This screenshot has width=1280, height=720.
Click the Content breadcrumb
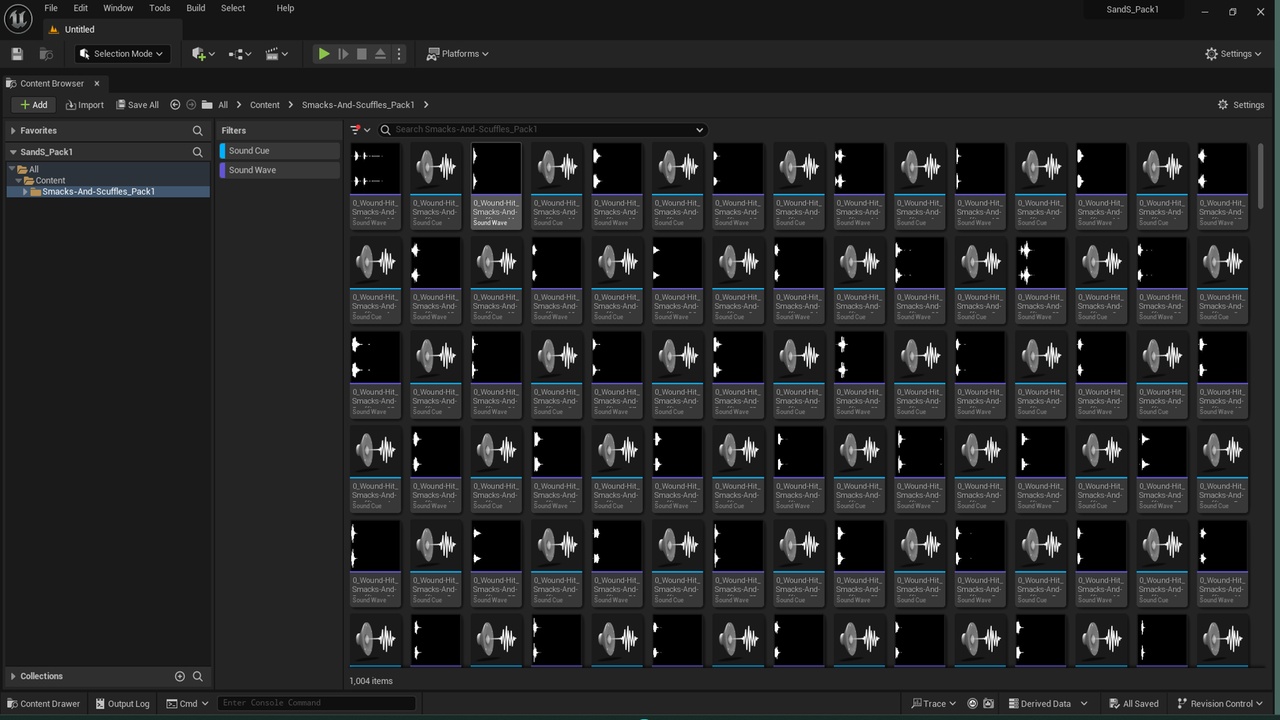coord(265,105)
